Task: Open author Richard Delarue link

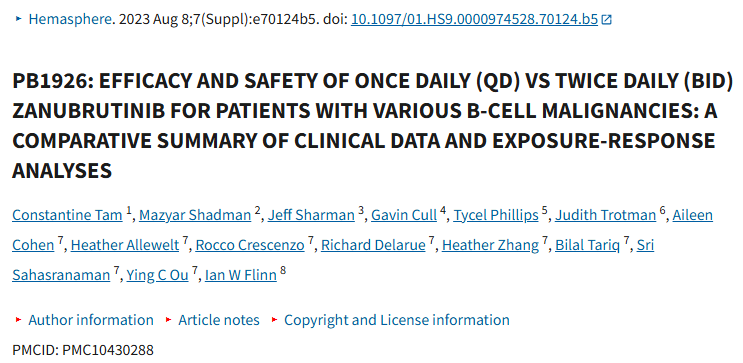Action: pos(373,245)
